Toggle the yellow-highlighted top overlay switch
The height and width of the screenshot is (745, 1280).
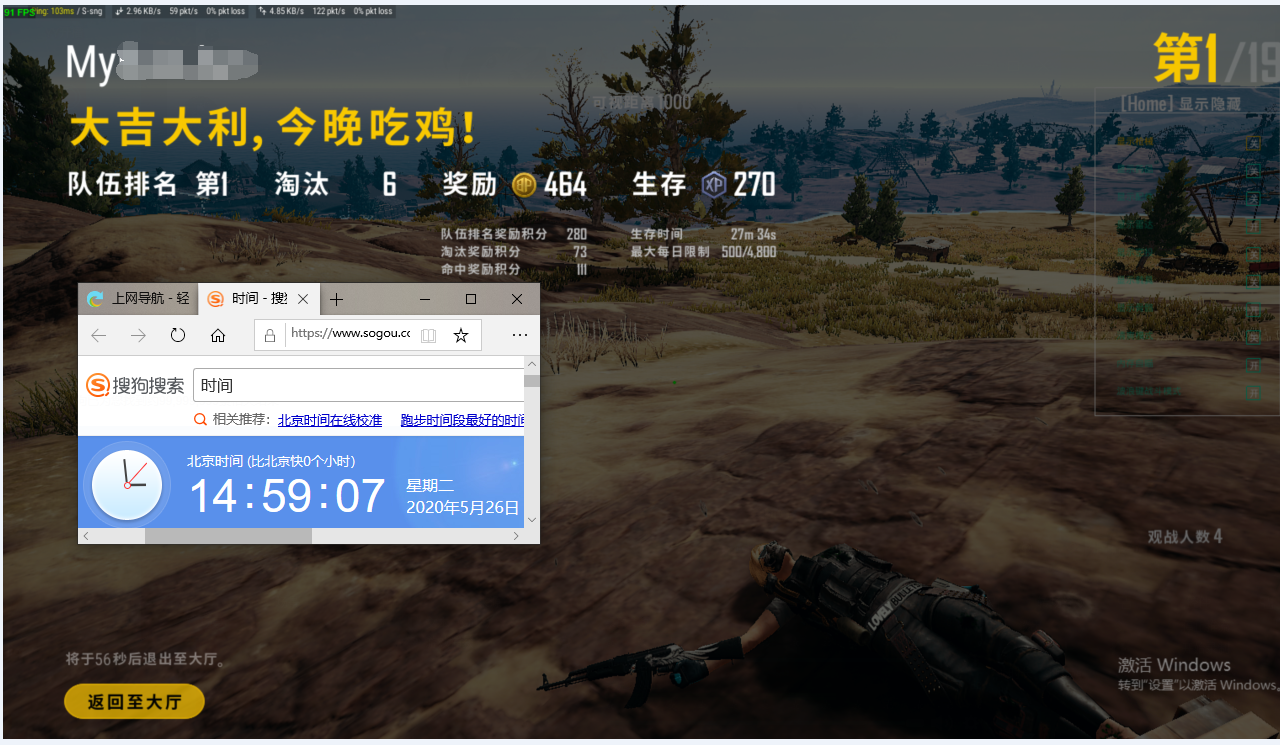tap(1253, 143)
